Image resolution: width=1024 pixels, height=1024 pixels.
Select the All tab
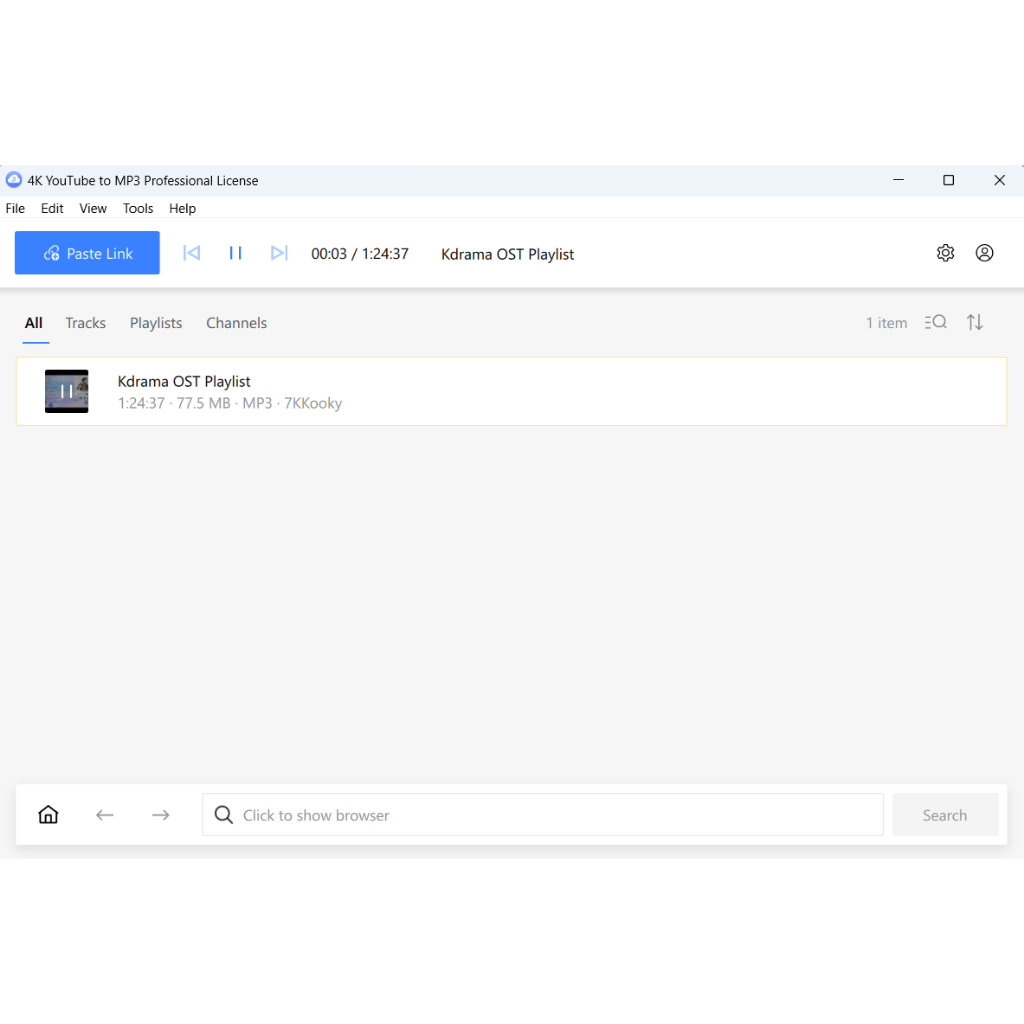click(34, 323)
